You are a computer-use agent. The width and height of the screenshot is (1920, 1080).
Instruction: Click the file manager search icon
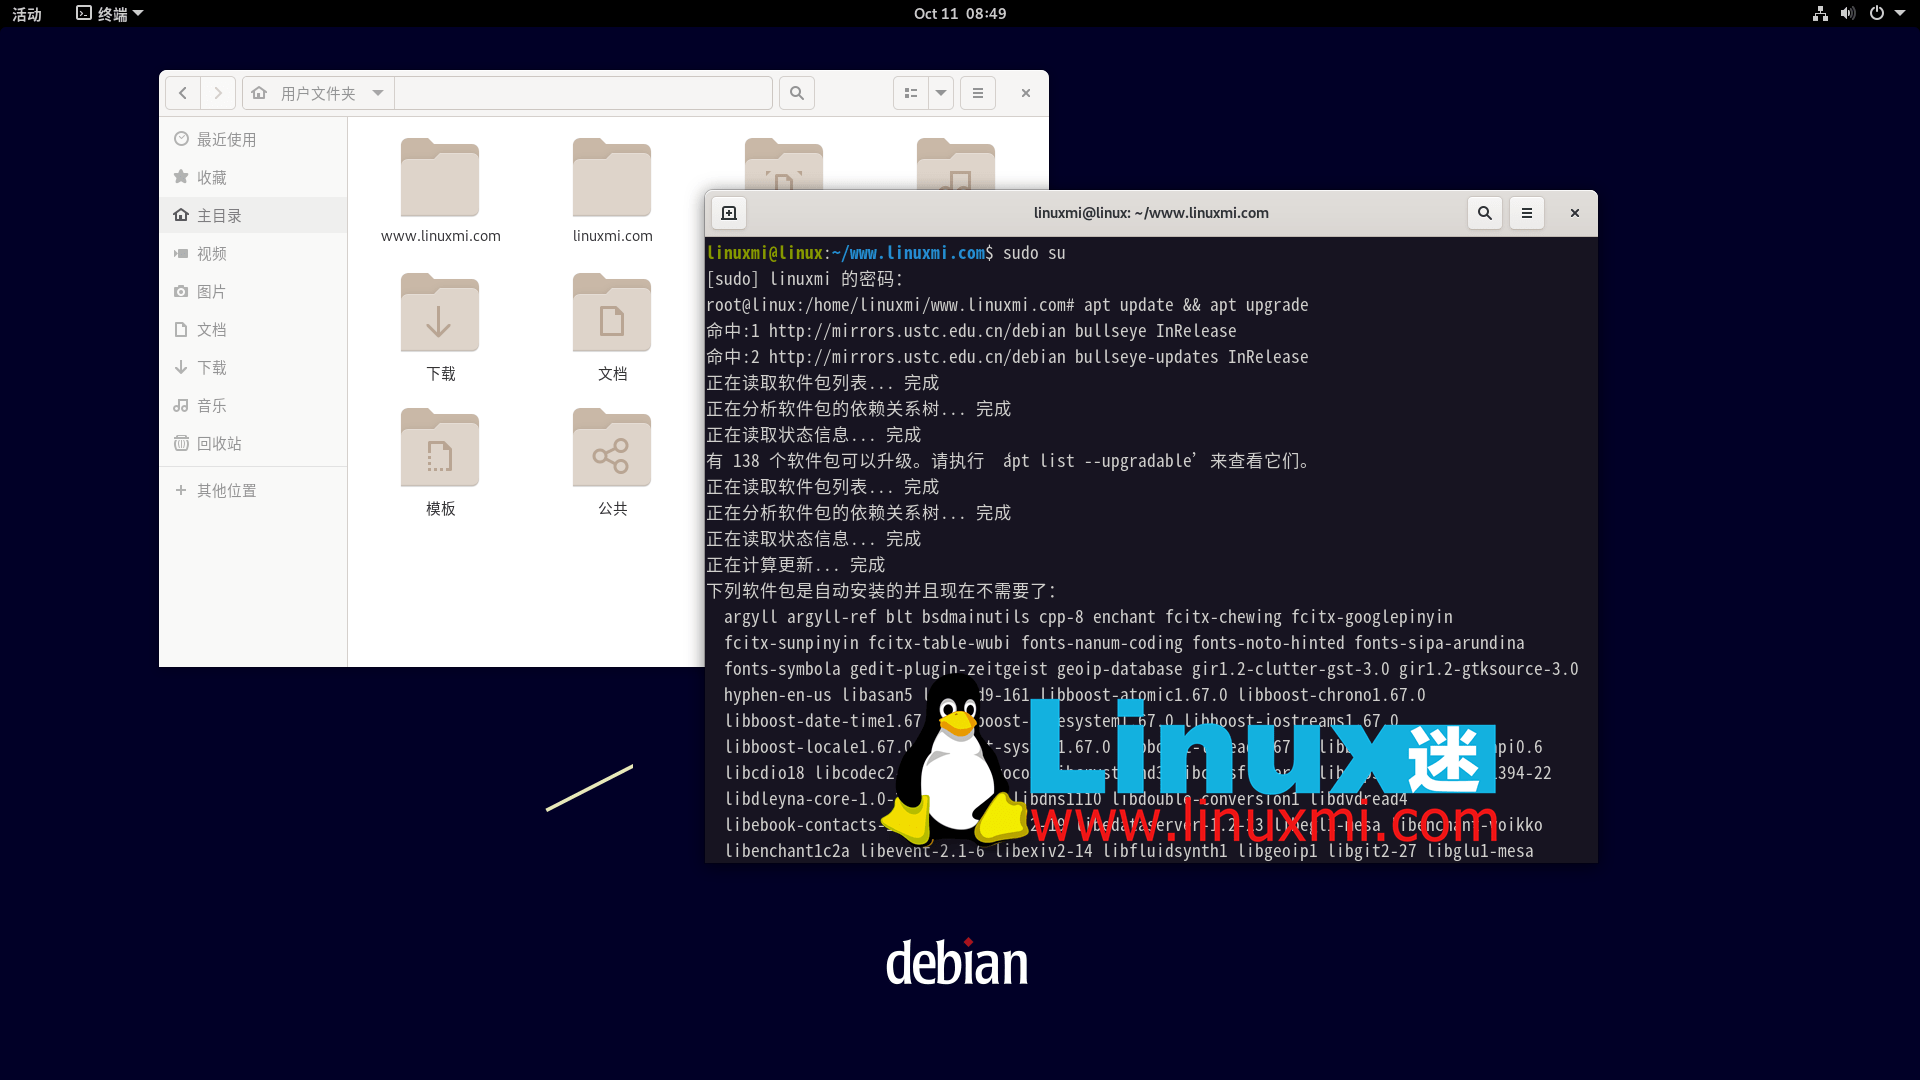[797, 93]
